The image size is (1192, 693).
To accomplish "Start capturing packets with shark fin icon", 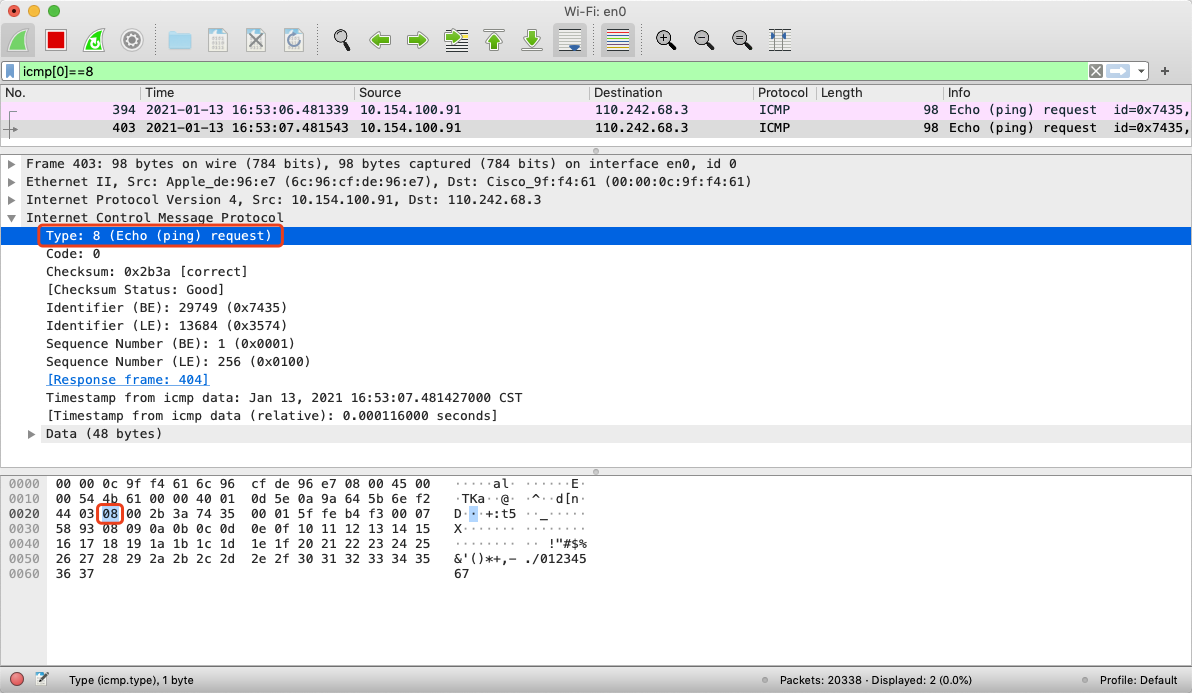I will click(x=19, y=40).
